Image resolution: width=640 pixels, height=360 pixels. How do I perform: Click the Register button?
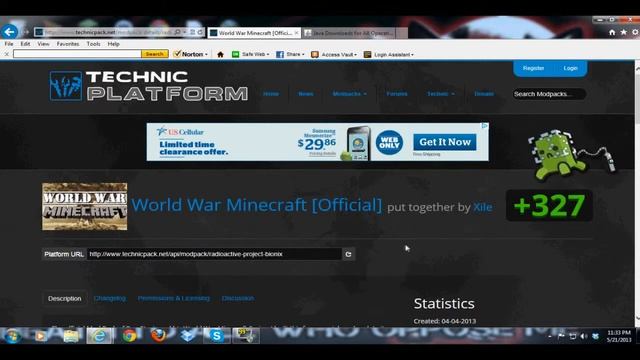pos(533,68)
